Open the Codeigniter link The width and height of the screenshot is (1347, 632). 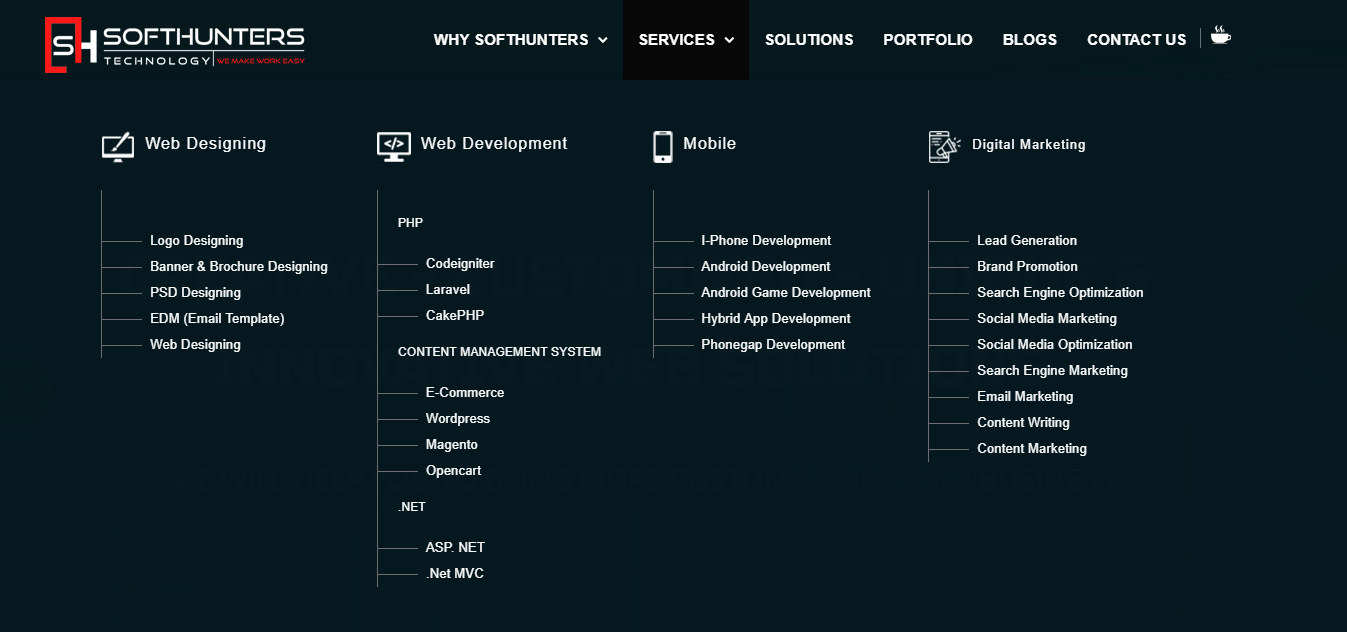click(461, 264)
